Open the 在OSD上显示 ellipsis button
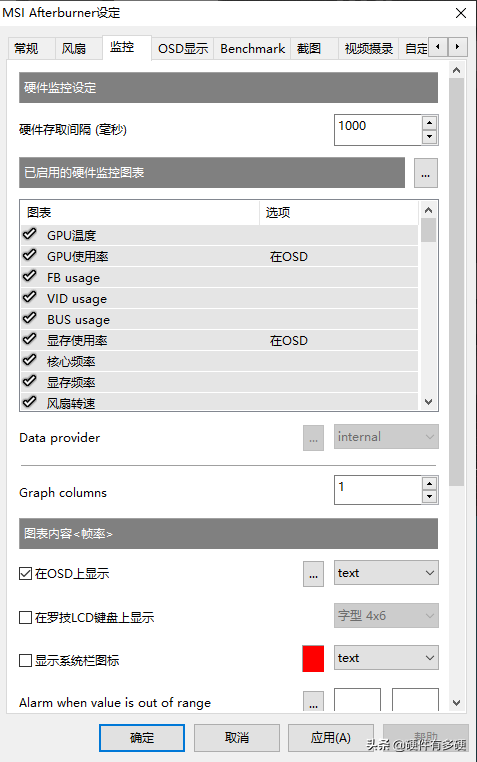This screenshot has height=762, width=477. pyautogui.click(x=313, y=574)
